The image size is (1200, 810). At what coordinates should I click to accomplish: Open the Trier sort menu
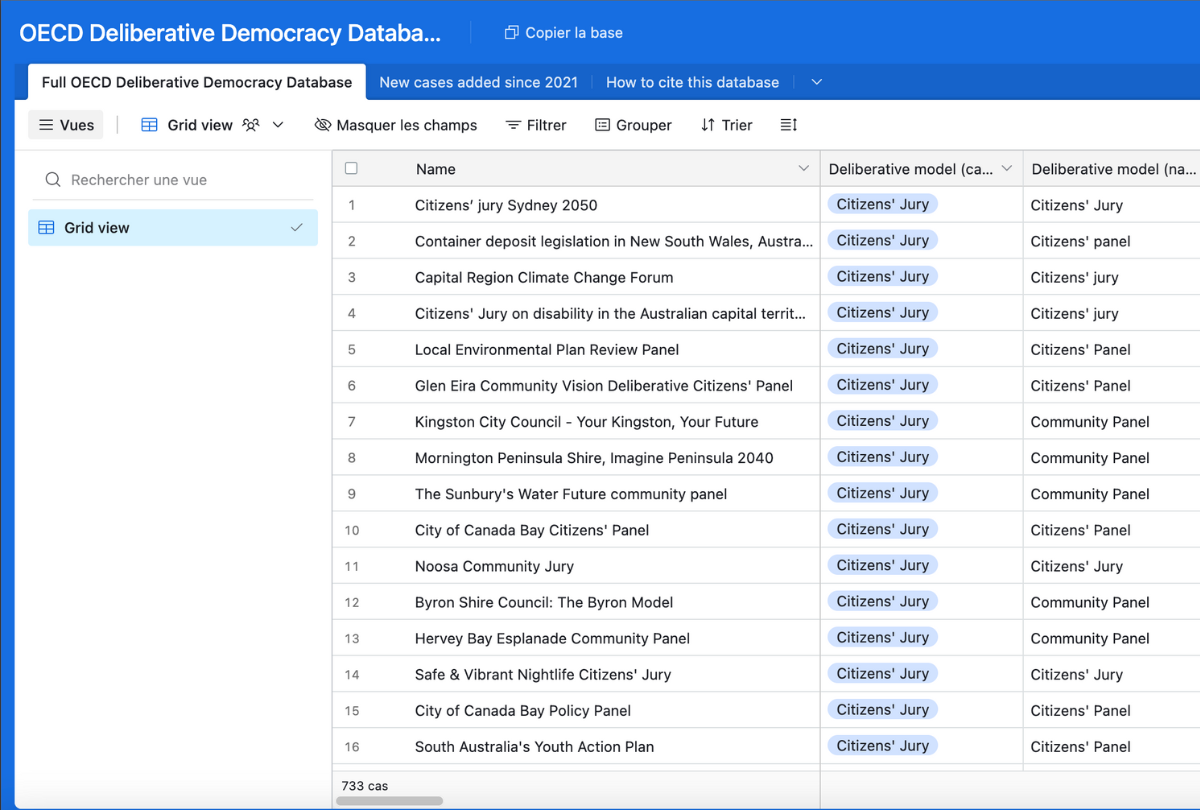pos(727,125)
